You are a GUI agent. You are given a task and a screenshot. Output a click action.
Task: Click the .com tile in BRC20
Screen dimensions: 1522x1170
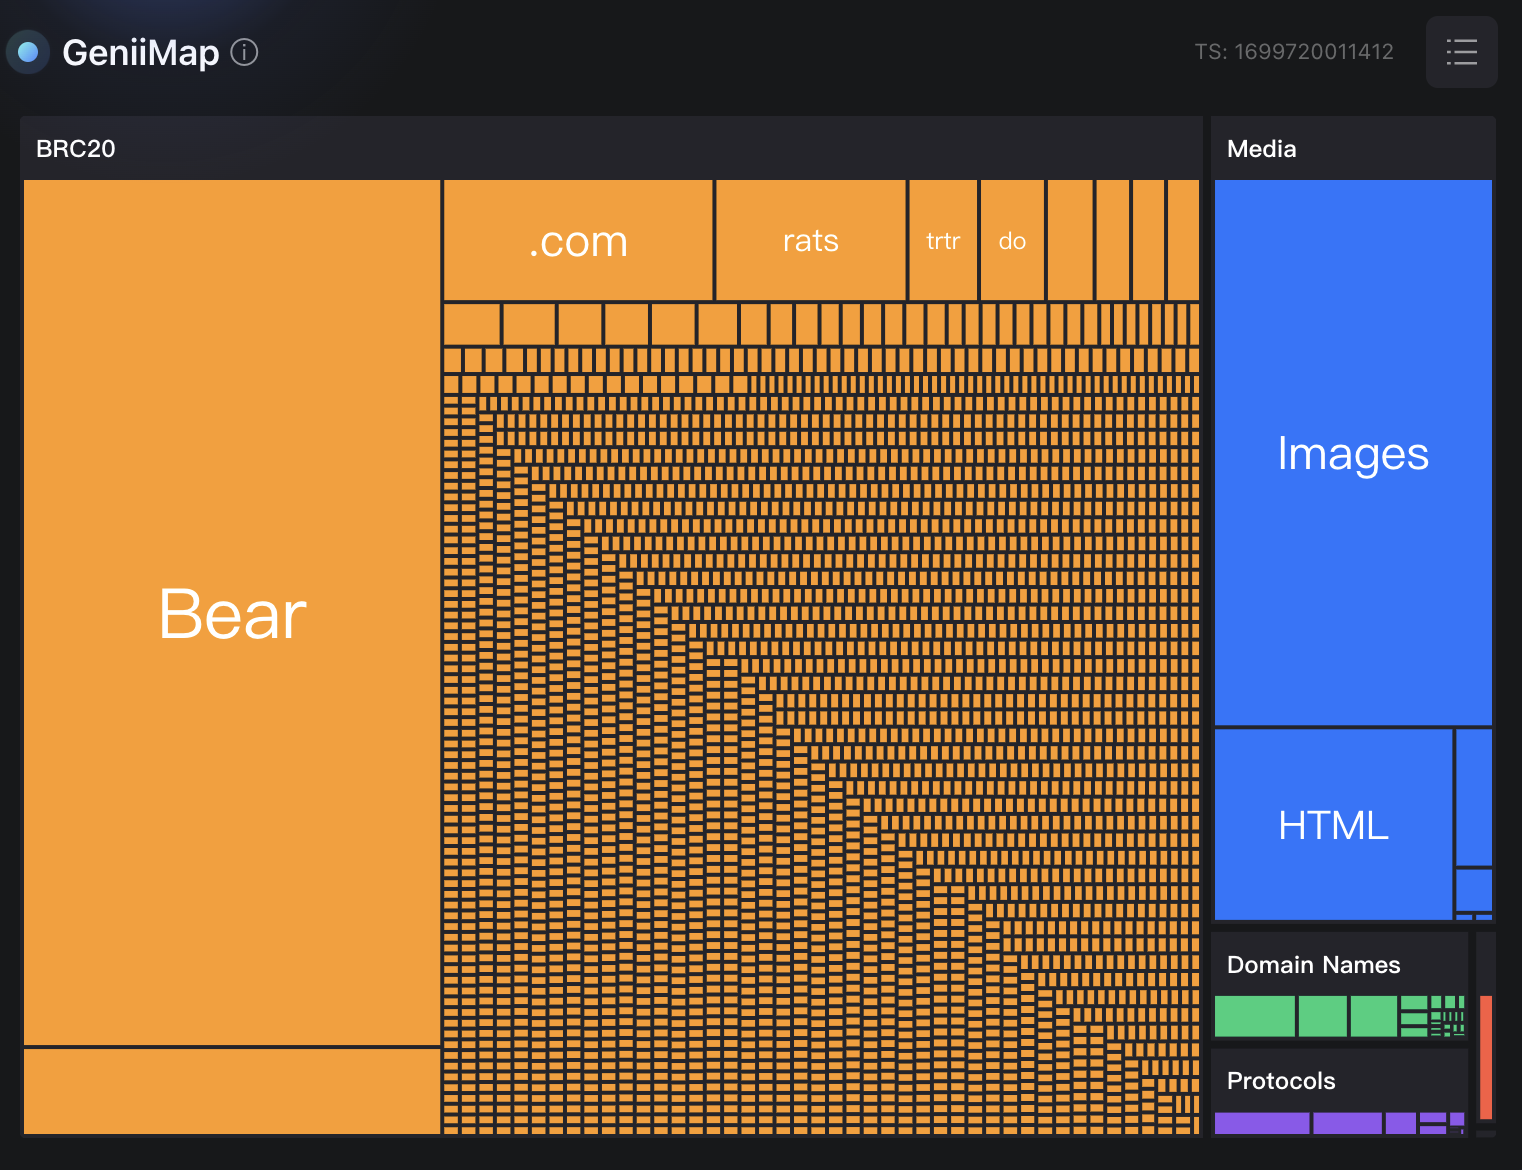578,241
